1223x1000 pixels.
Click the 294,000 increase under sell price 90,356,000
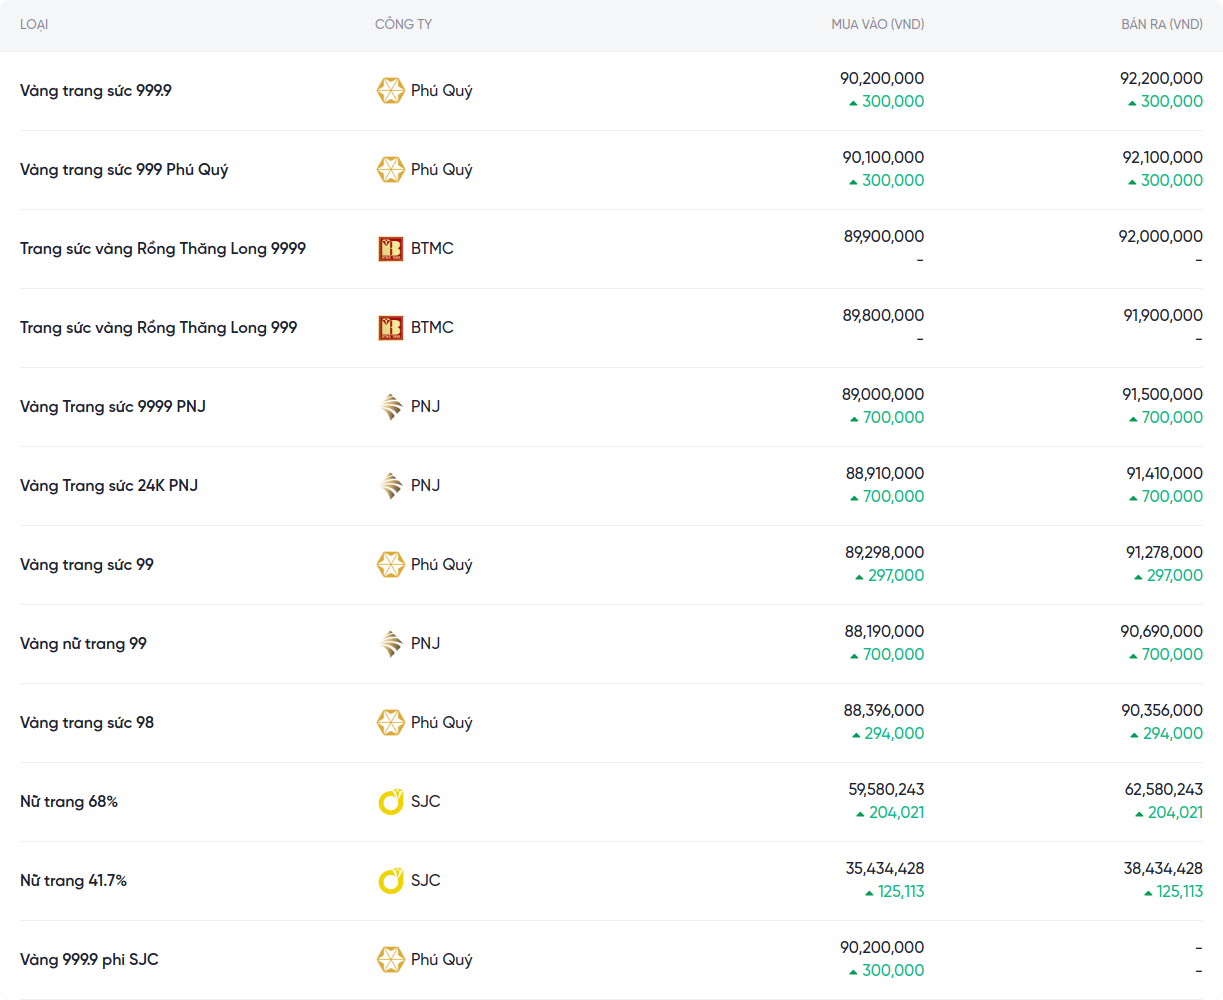click(1172, 734)
